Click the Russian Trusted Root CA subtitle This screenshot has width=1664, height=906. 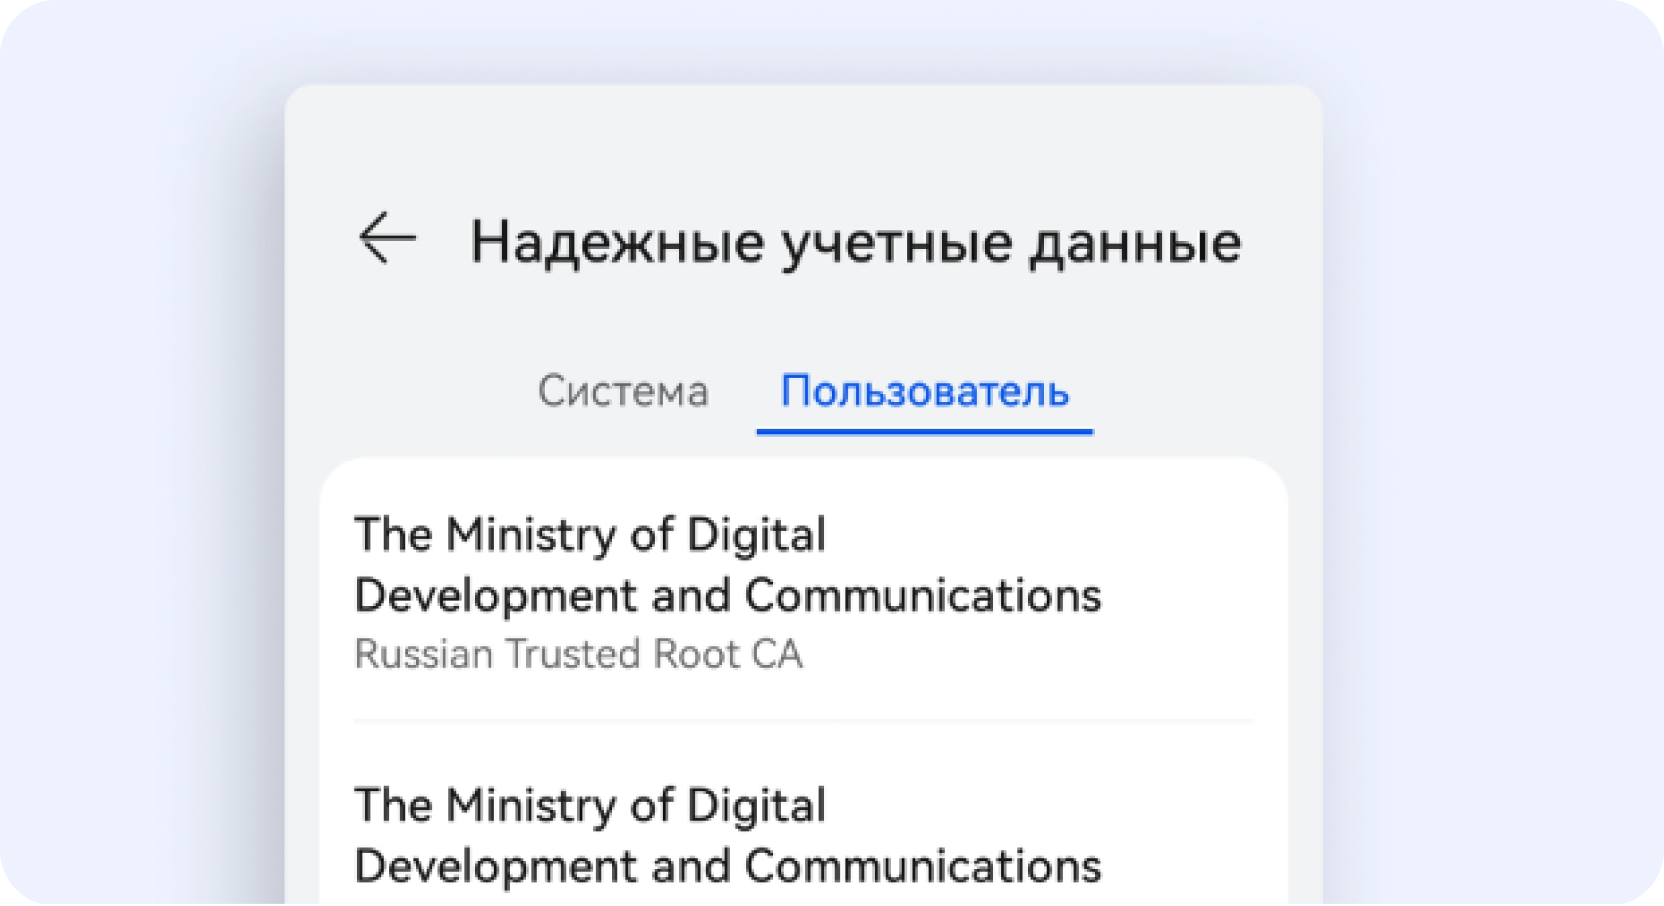click(578, 654)
